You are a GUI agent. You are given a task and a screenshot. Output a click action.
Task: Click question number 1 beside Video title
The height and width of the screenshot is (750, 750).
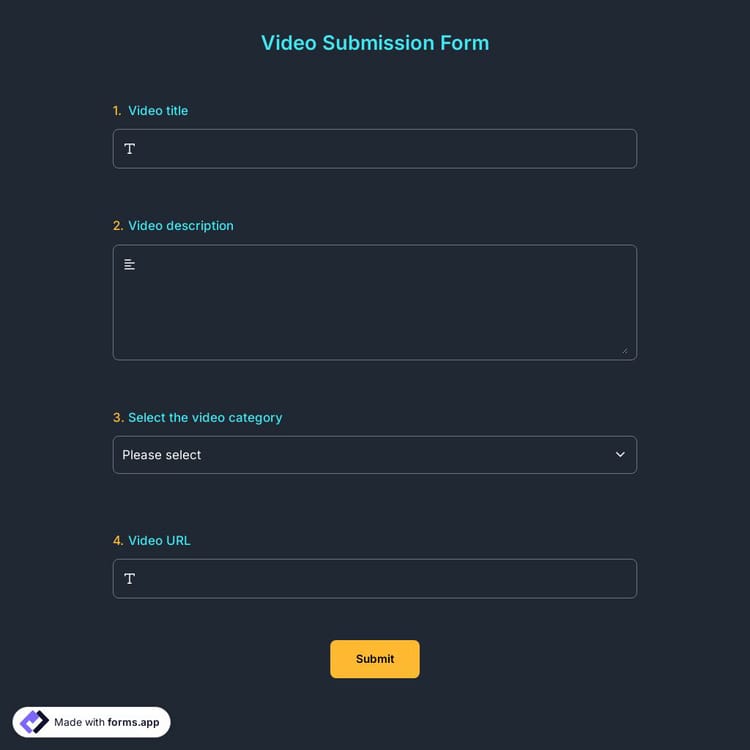point(117,111)
